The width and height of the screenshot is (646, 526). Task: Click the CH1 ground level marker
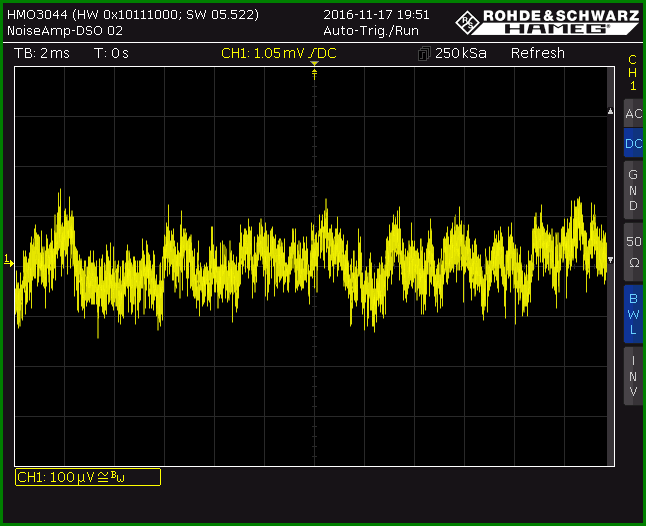click(9, 260)
